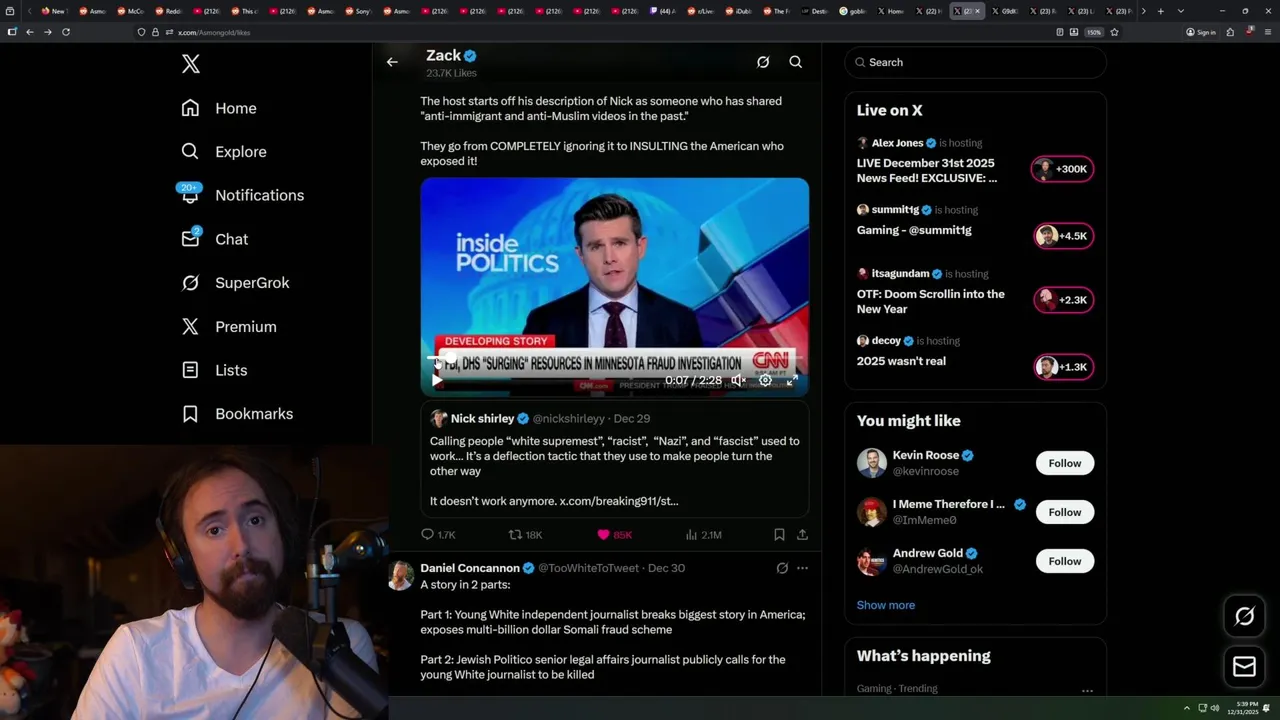The width and height of the screenshot is (1280, 720).
Task: Open the Home page from sidebar
Action: [219, 108]
